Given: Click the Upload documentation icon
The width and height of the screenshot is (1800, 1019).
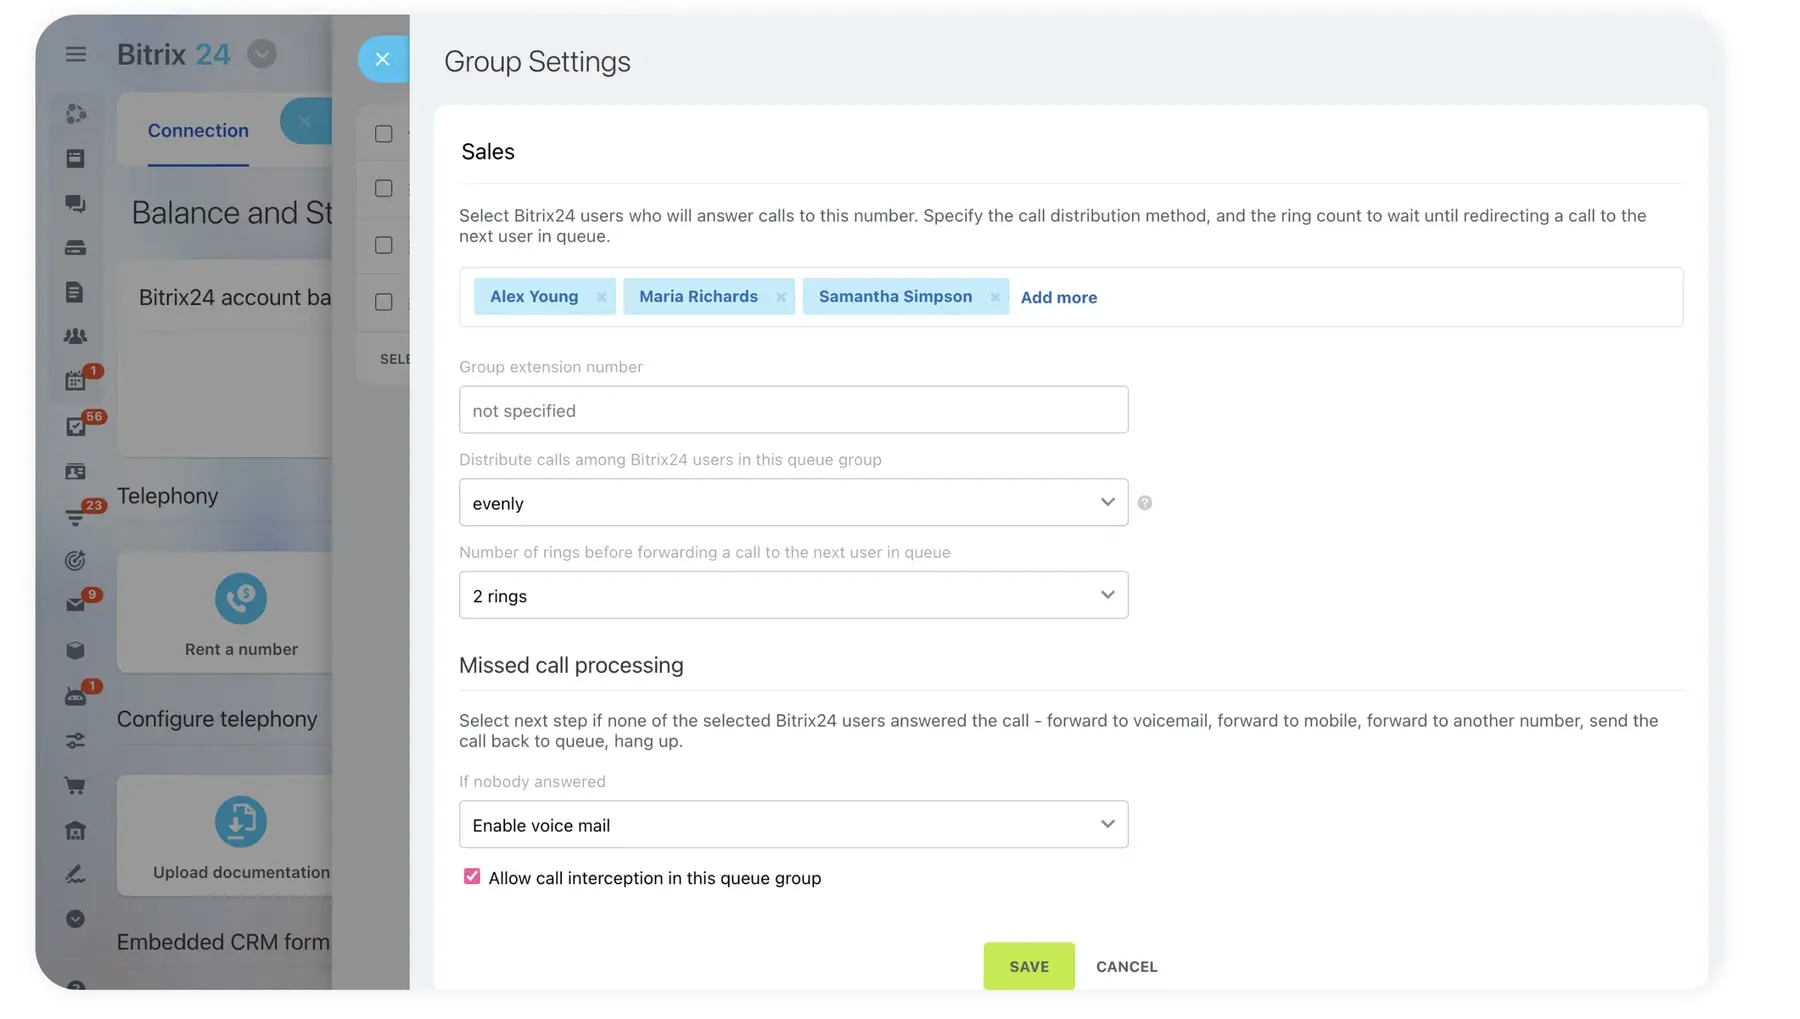Looking at the screenshot, I should coord(241,822).
